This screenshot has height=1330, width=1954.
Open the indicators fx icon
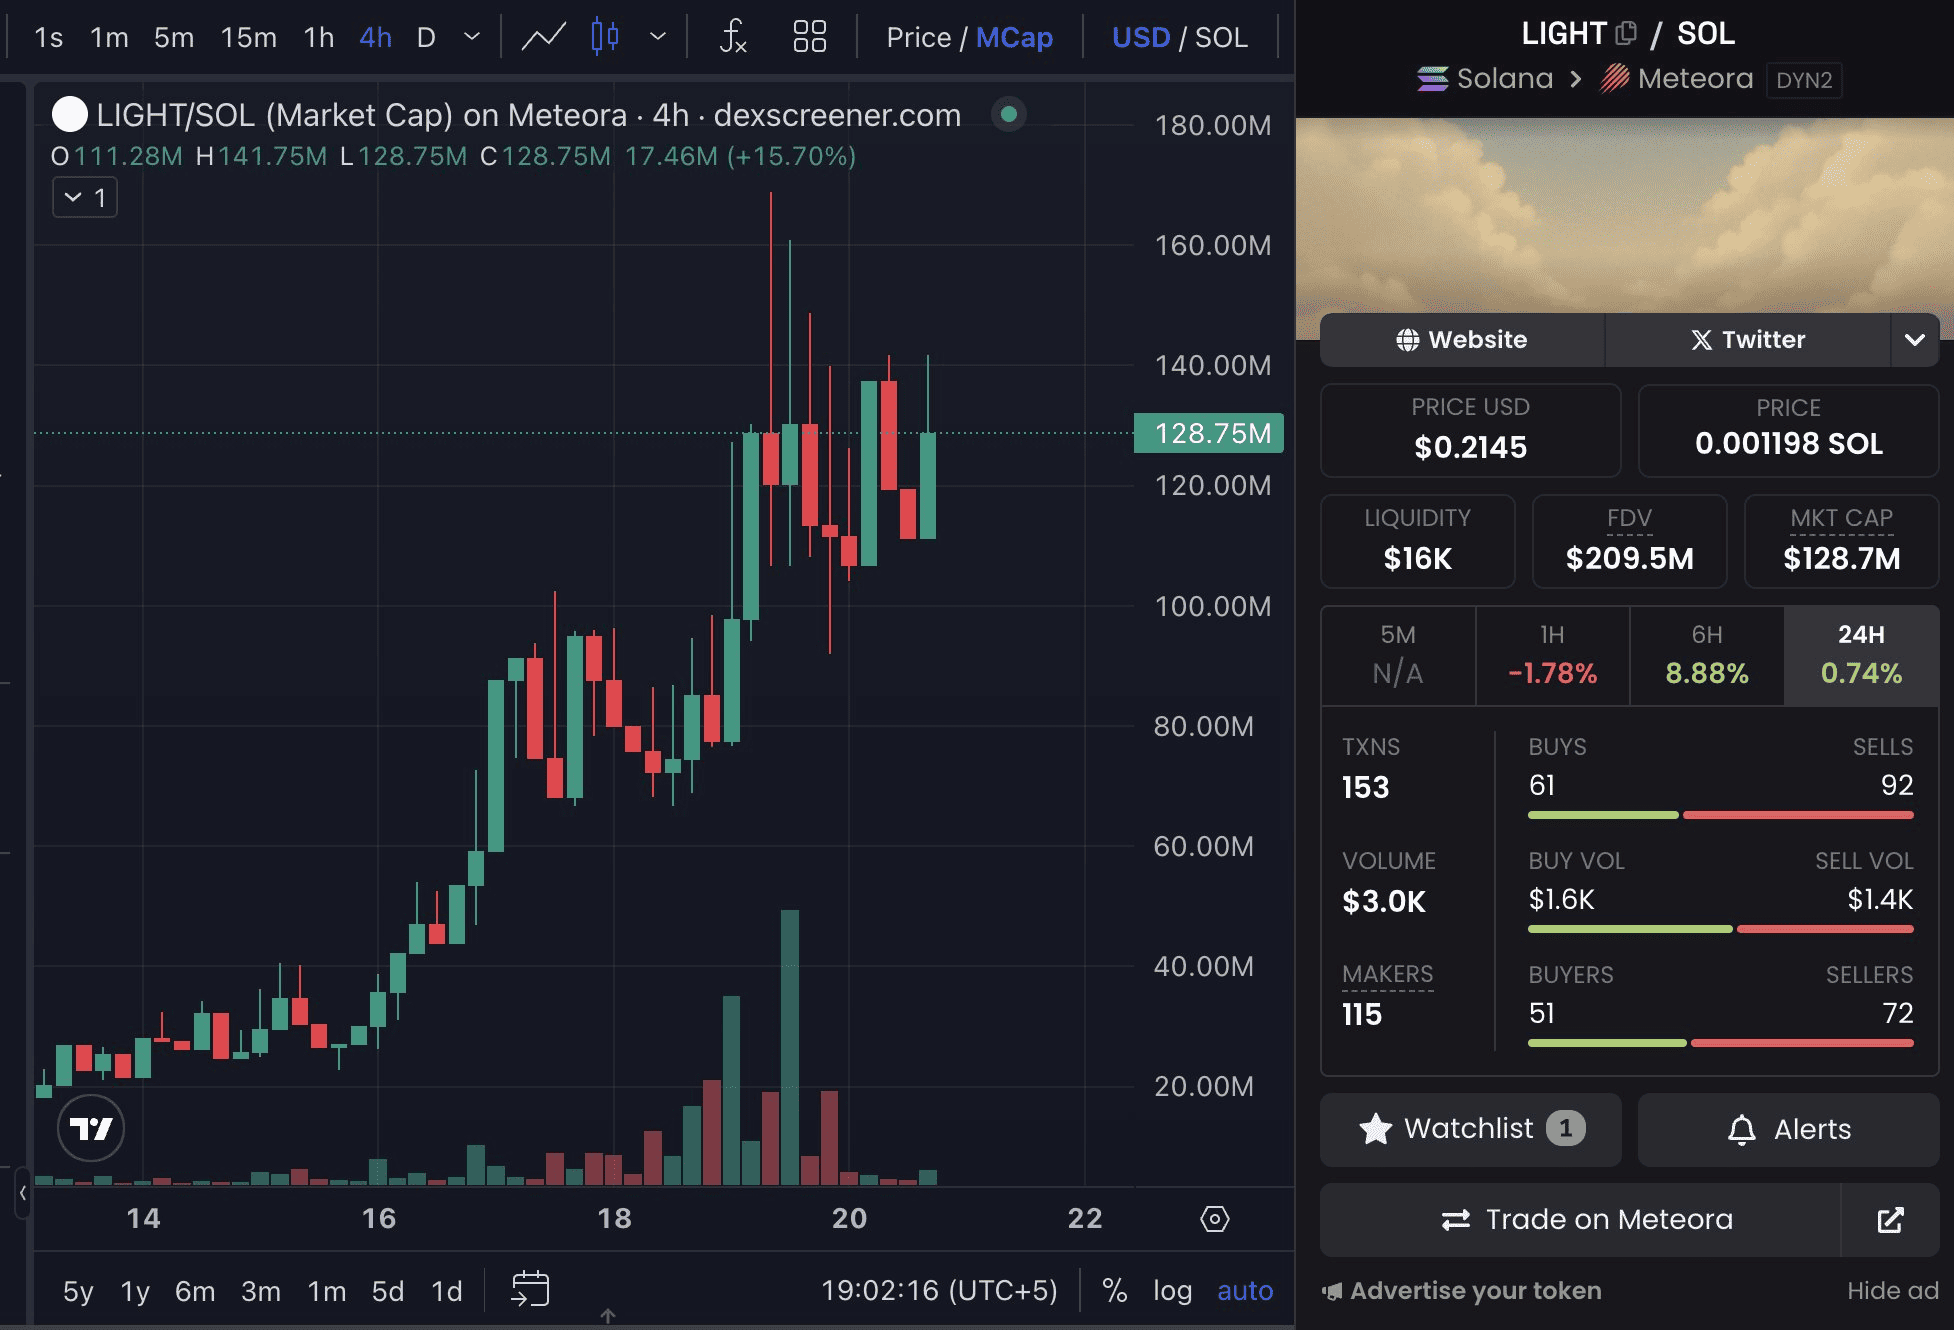[x=733, y=37]
